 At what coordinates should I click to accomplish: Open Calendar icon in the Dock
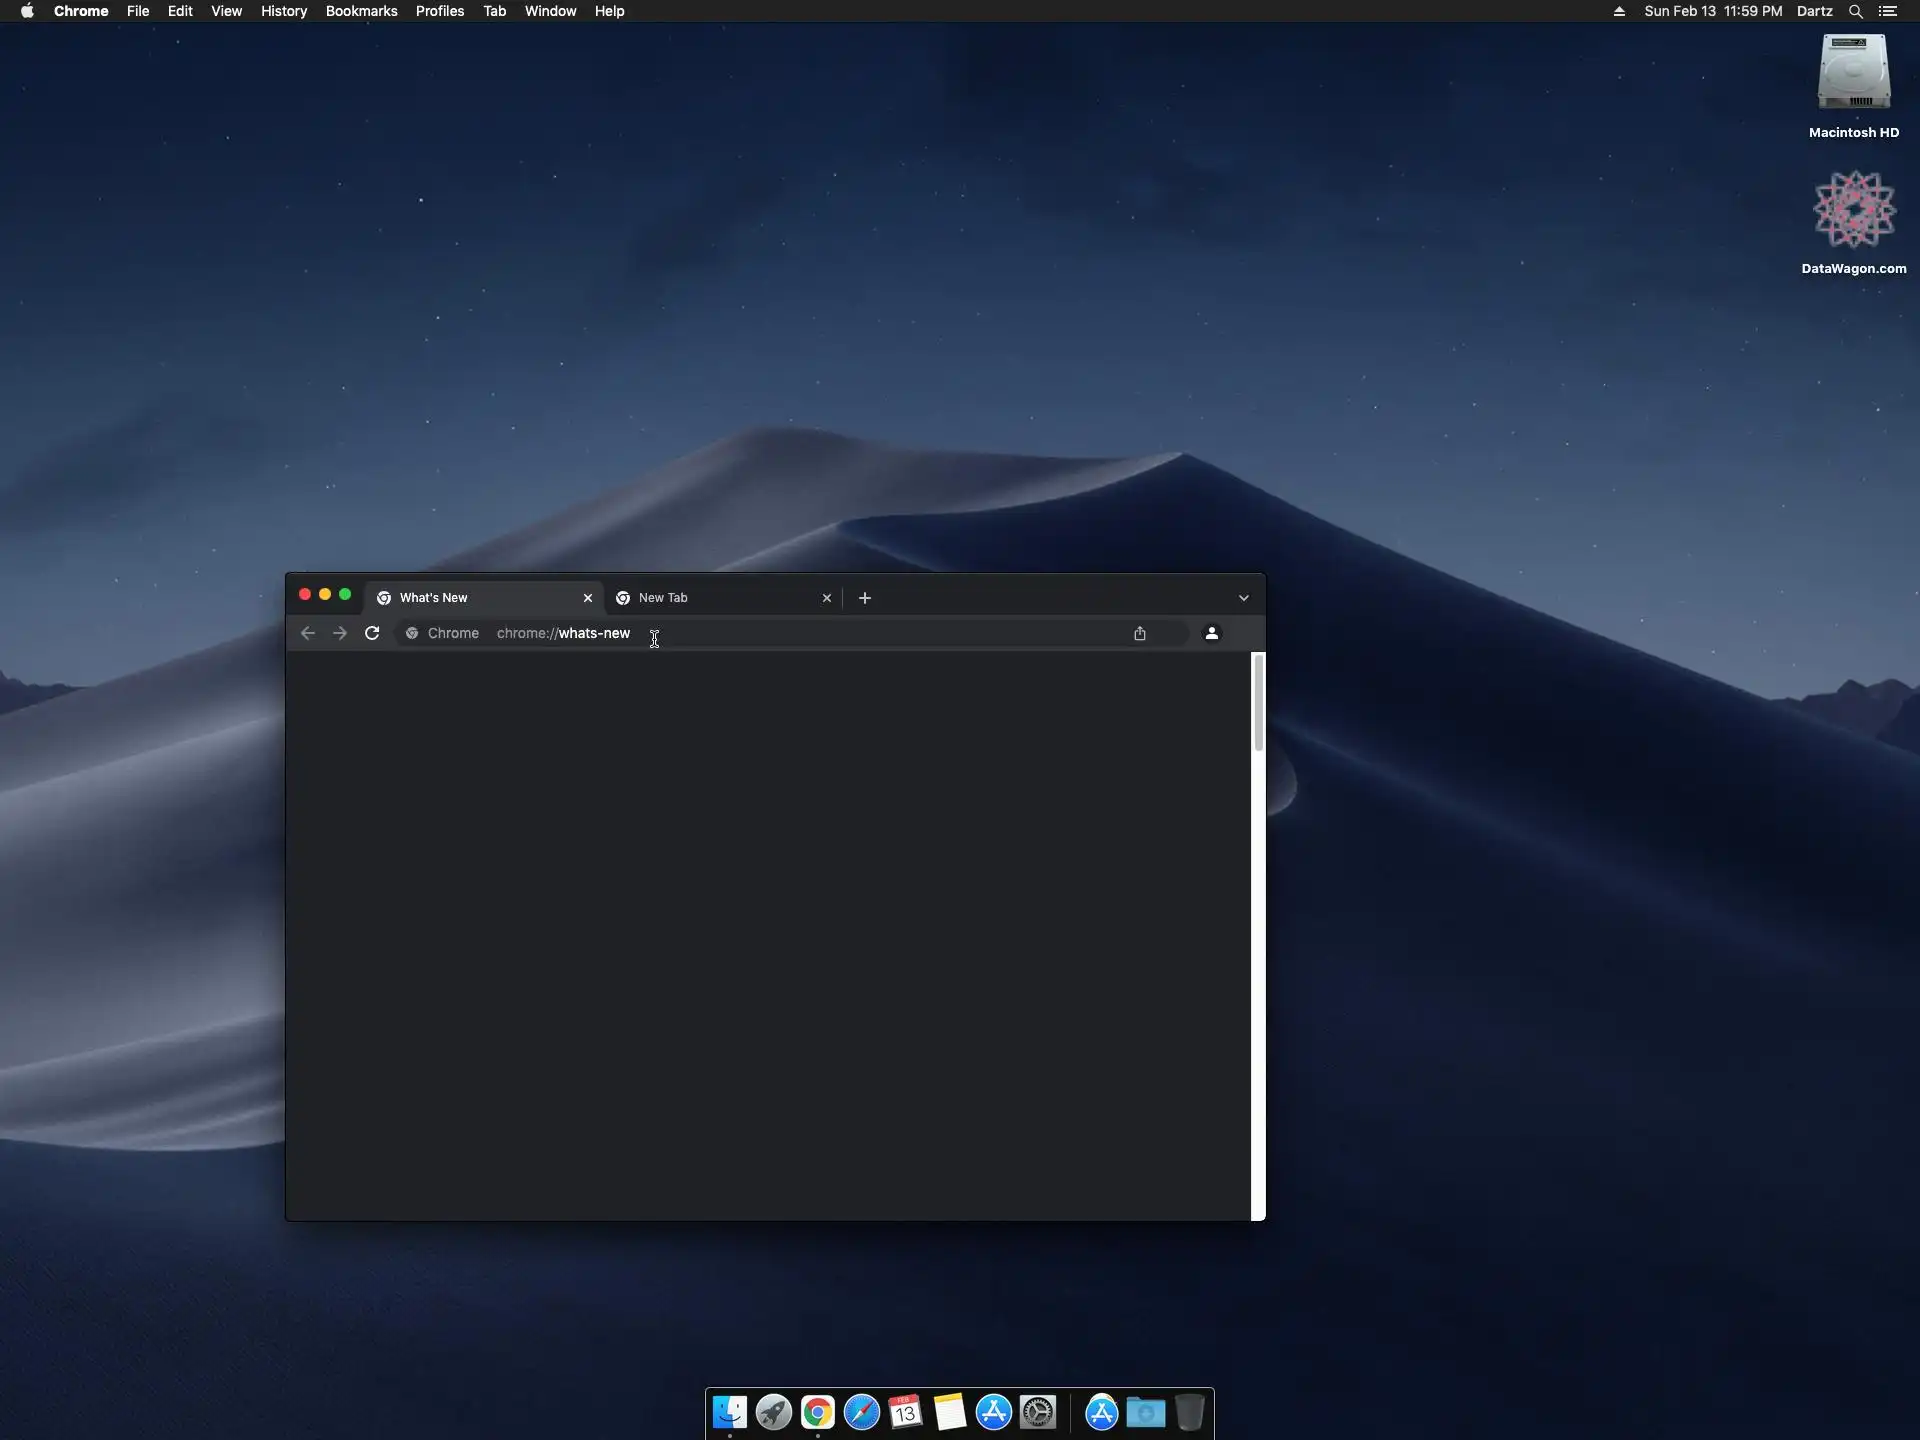[905, 1412]
